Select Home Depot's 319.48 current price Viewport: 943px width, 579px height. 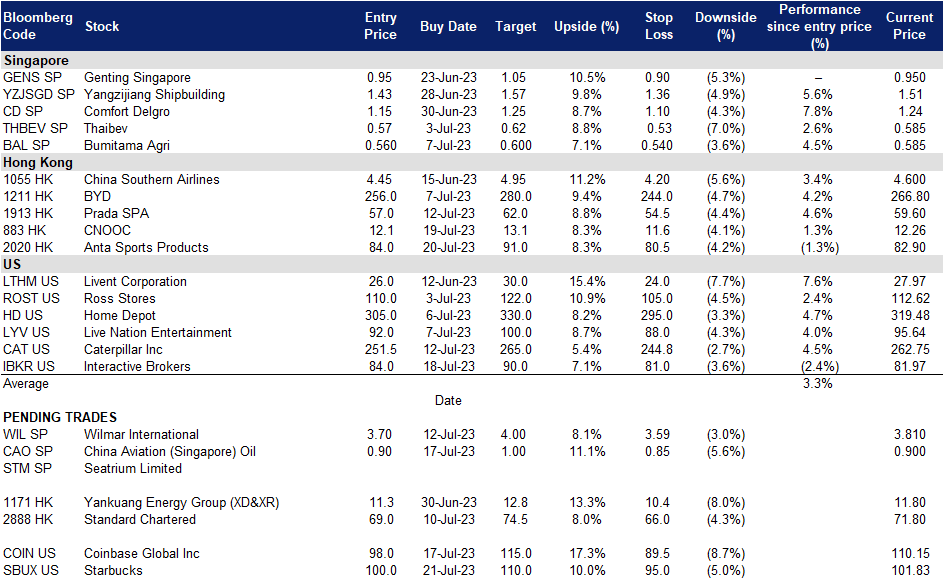click(910, 315)
